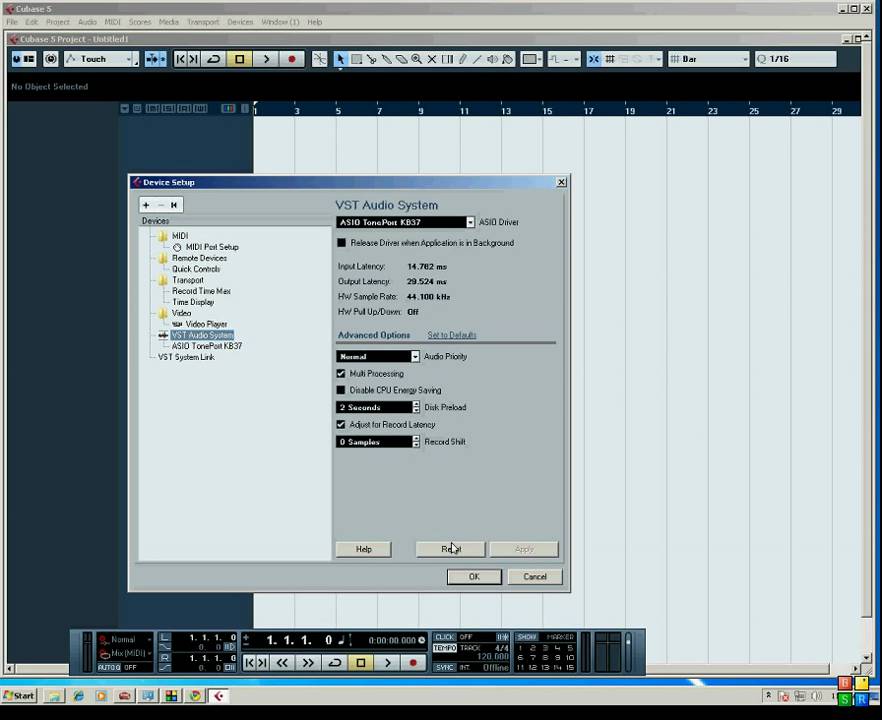Click the Help button in Device Setup
This screenshot has width=882, height=720.
(x=363, y=549)
